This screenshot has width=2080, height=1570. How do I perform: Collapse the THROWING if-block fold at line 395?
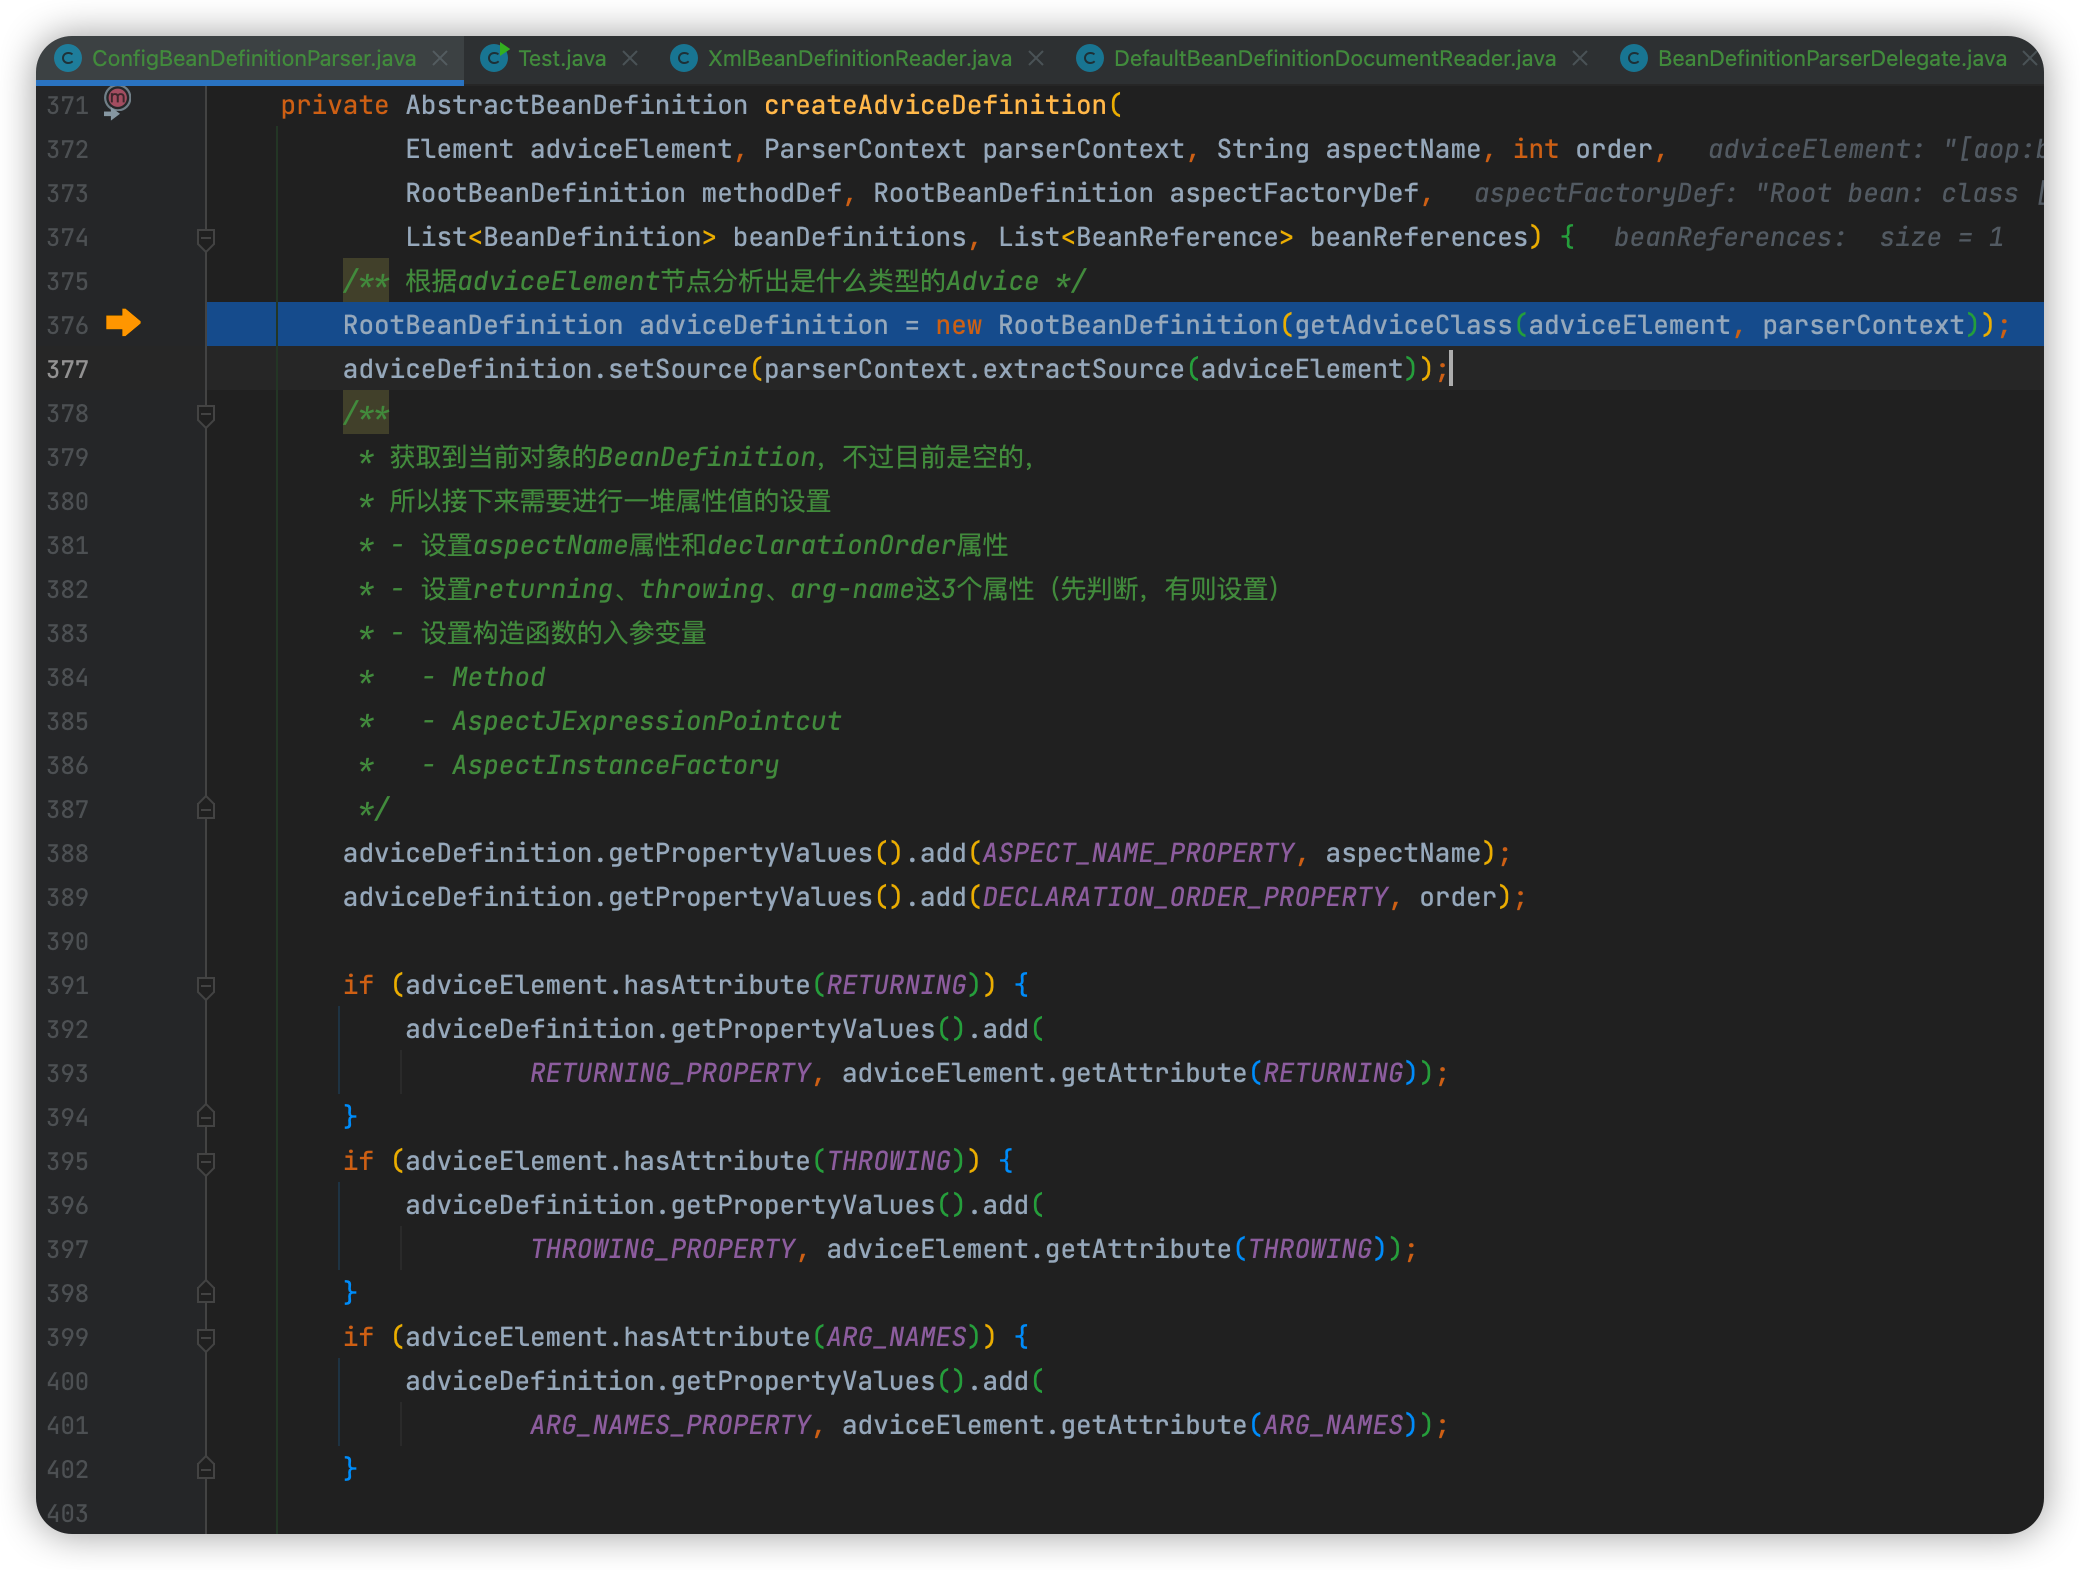coord(206,1162)
